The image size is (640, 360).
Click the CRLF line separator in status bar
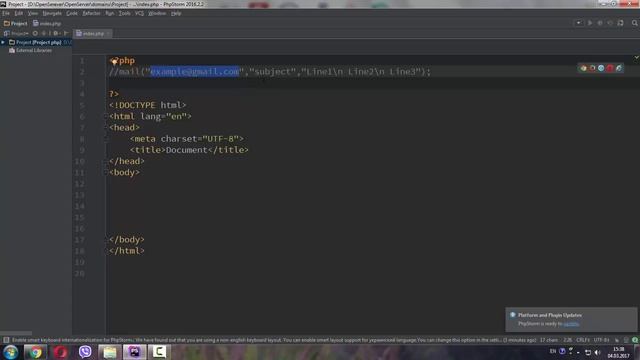(582, 340)
